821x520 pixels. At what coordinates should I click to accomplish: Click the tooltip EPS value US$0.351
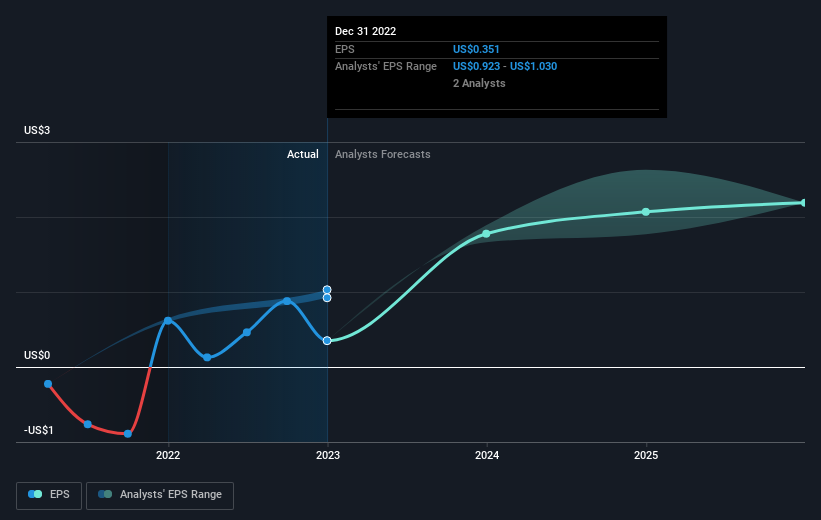[476, 49]
